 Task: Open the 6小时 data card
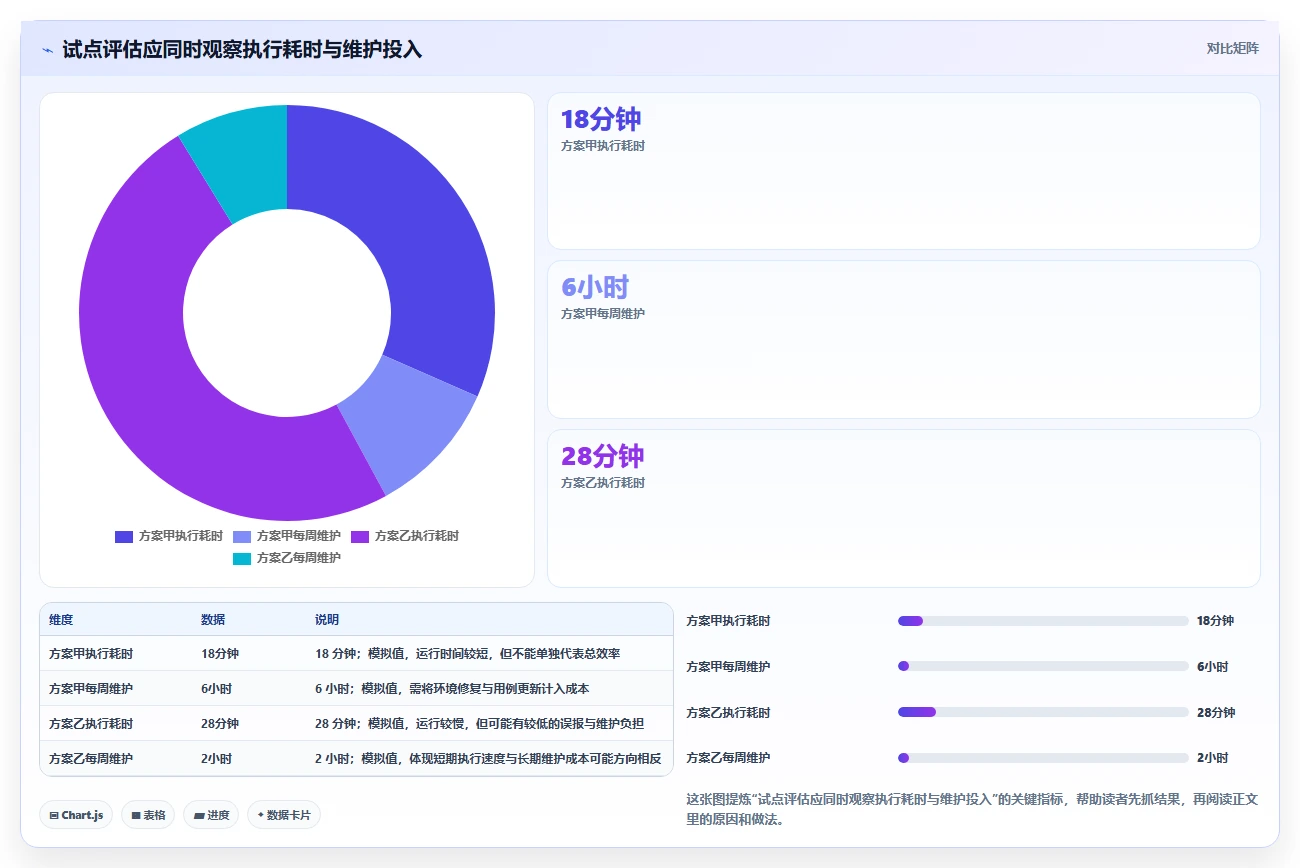(x=903, y=339)
